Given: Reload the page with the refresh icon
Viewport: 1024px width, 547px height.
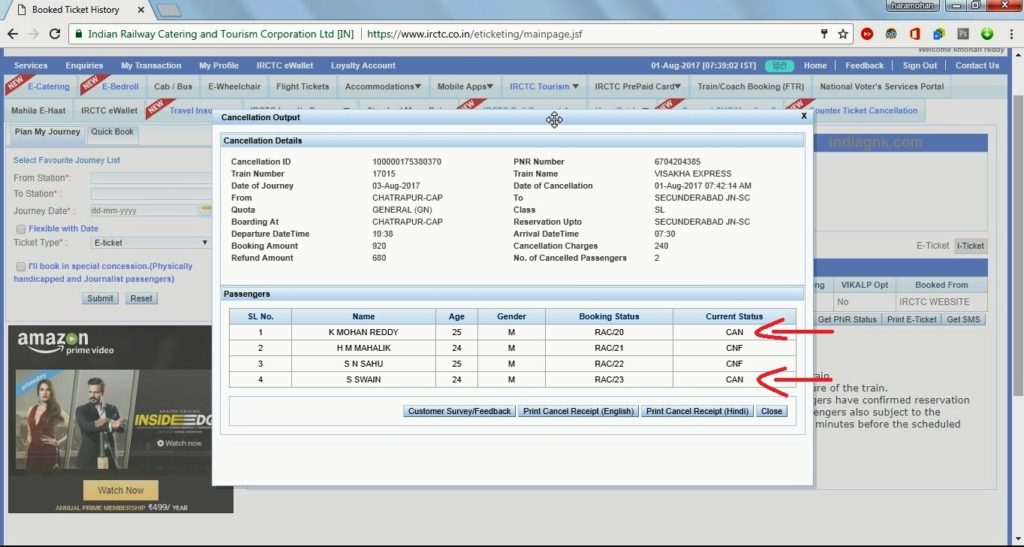Looking at the screenshot, I should pyautogui.click(x=56, y=33).
